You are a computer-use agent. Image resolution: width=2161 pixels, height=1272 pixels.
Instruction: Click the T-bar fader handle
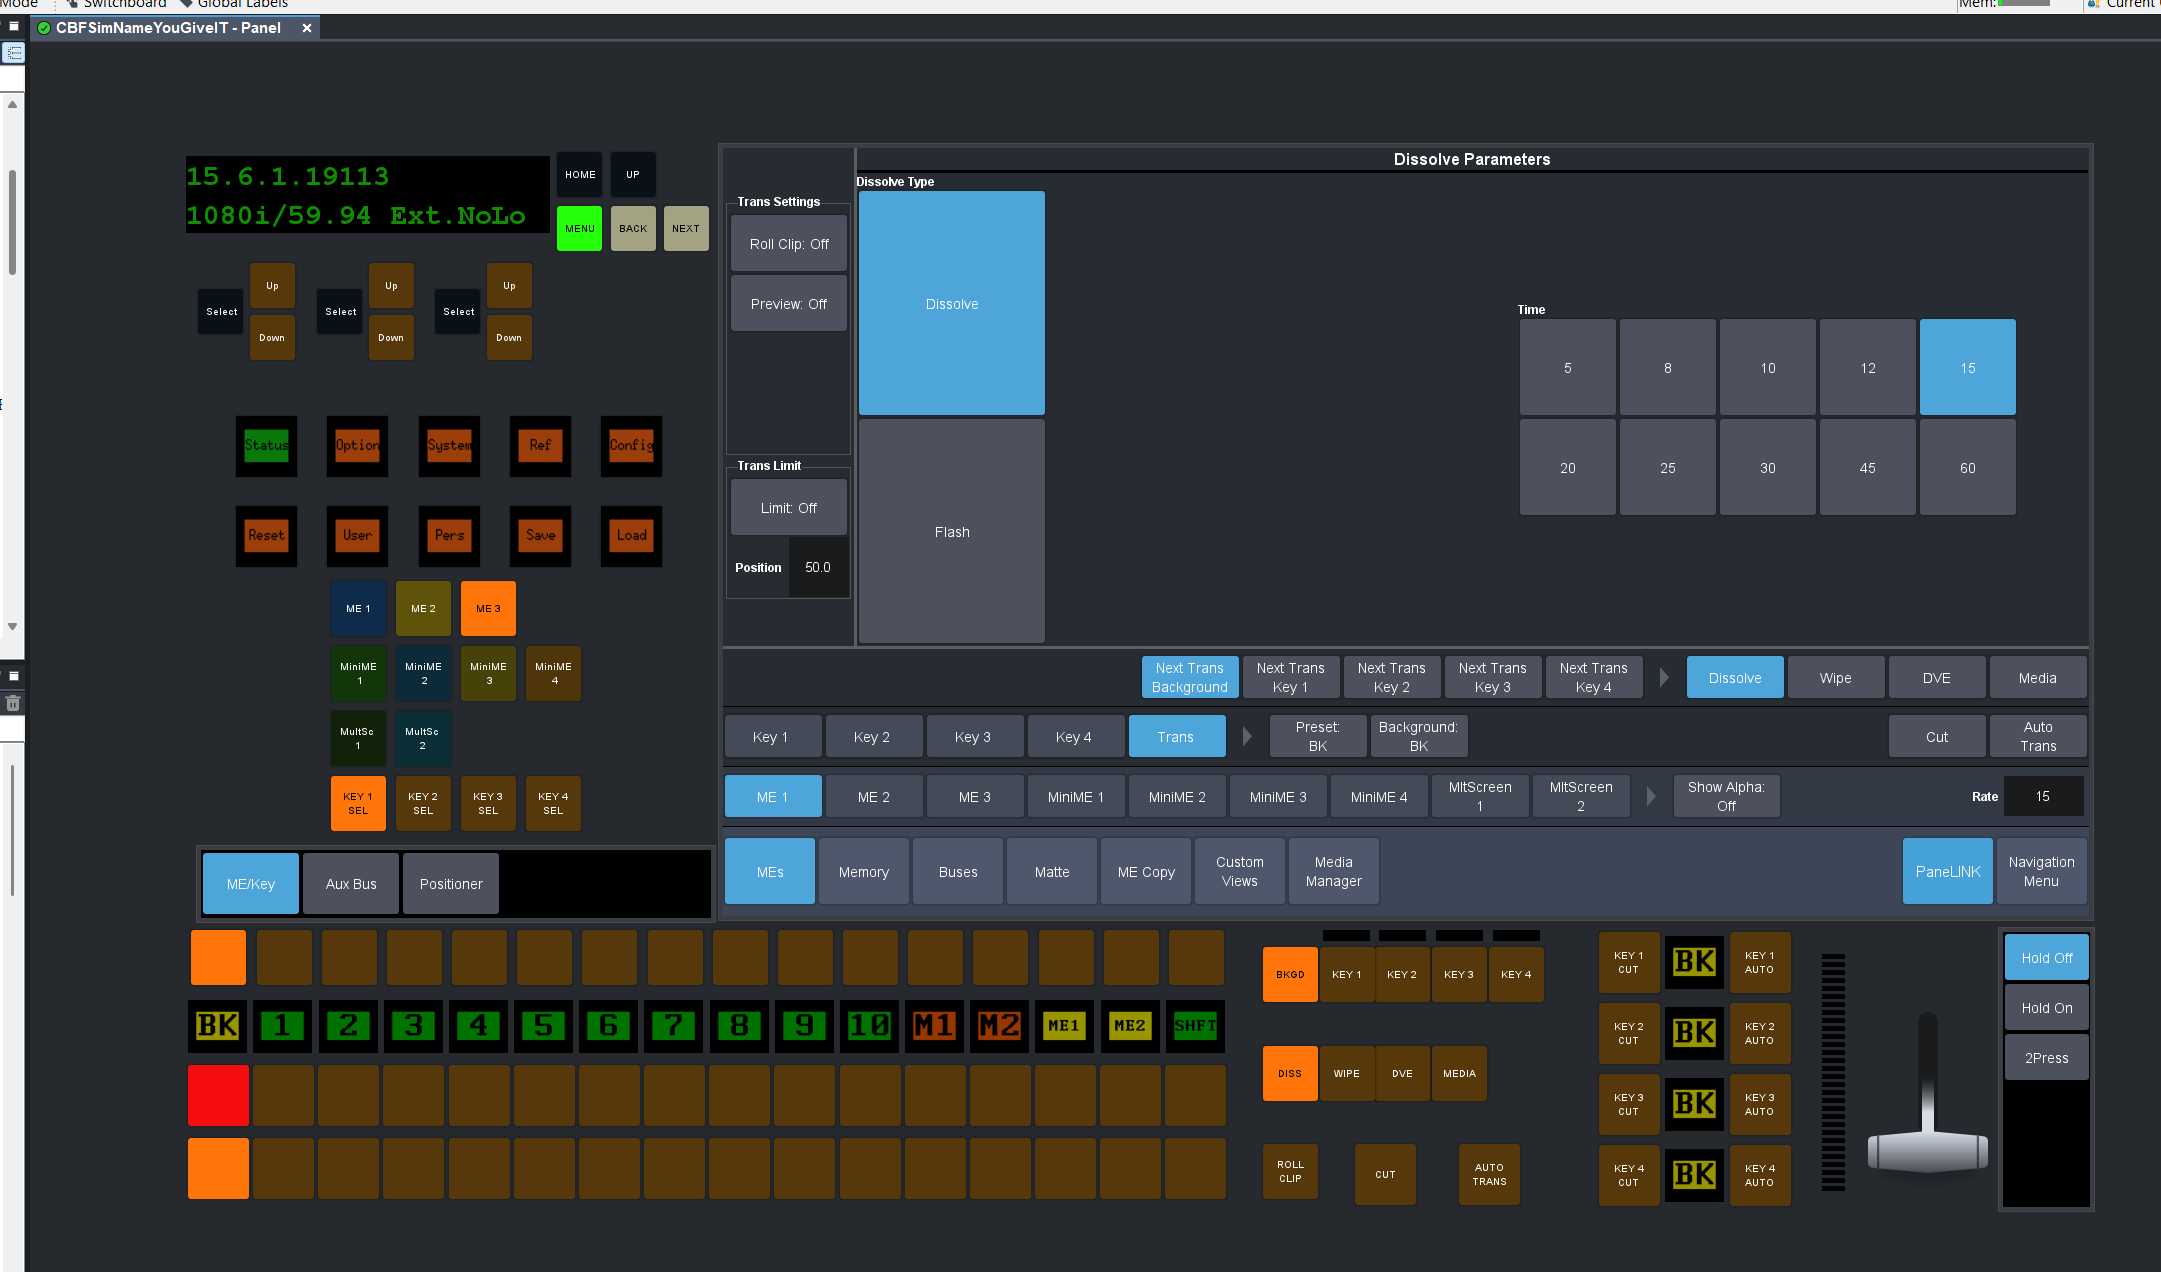[1927, 1150]
